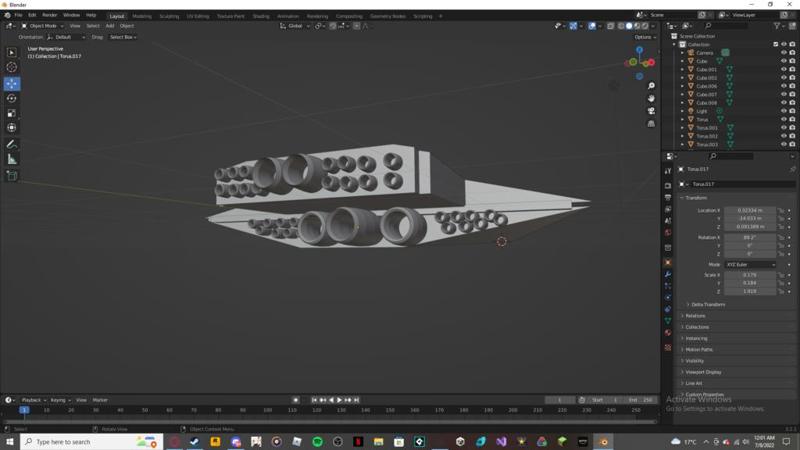Screen dimensions: 800x450
Task: Select the Measure tool
Action: pyautogui.click(x=12, y=160)
